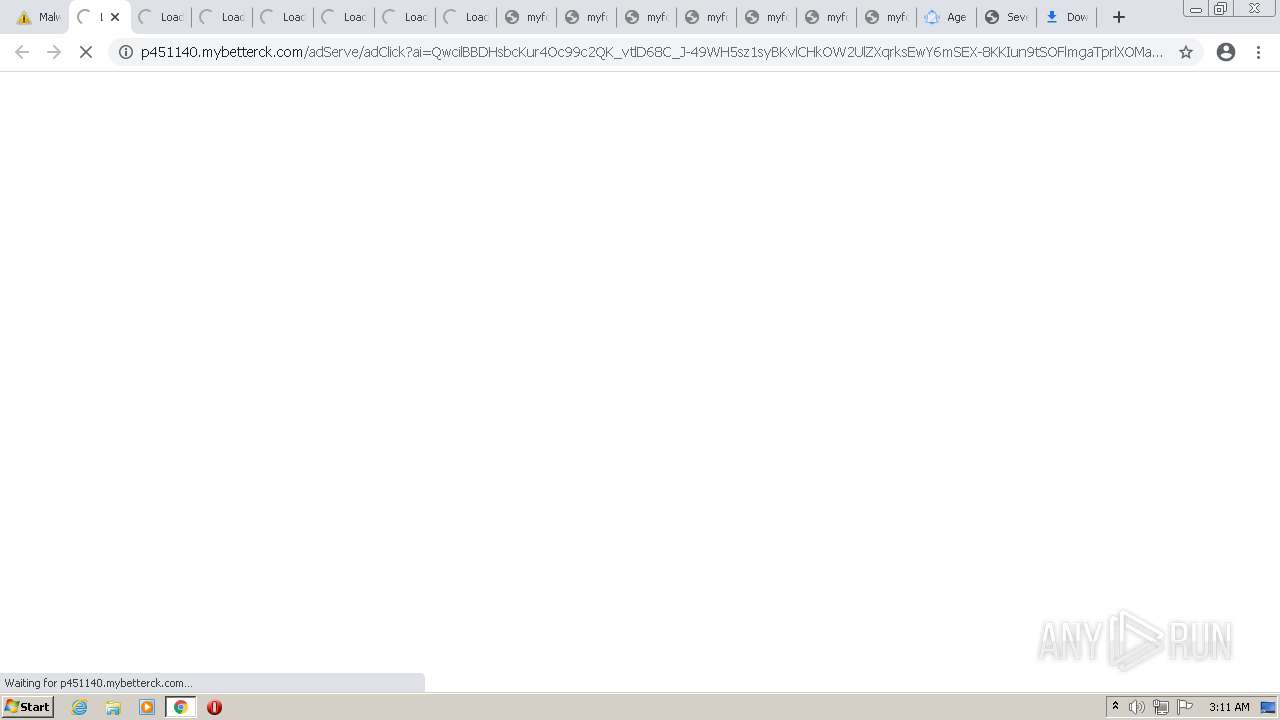Bookmark this page with the star

pos(1186,52)
